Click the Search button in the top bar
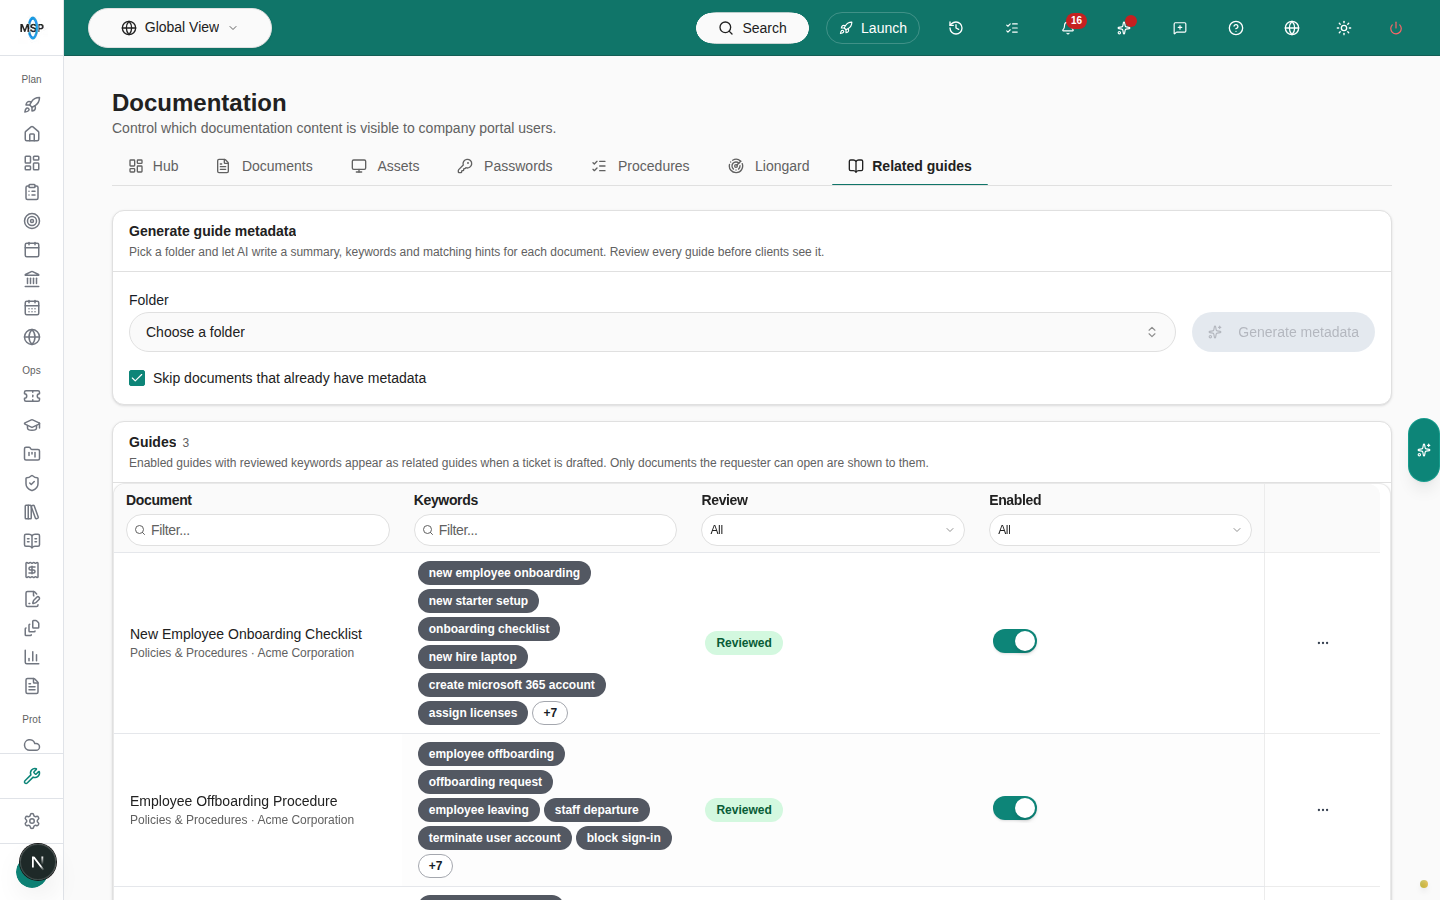Image resolution: width=1440 pixels, height=900 pixels. [x=752, y=28]
